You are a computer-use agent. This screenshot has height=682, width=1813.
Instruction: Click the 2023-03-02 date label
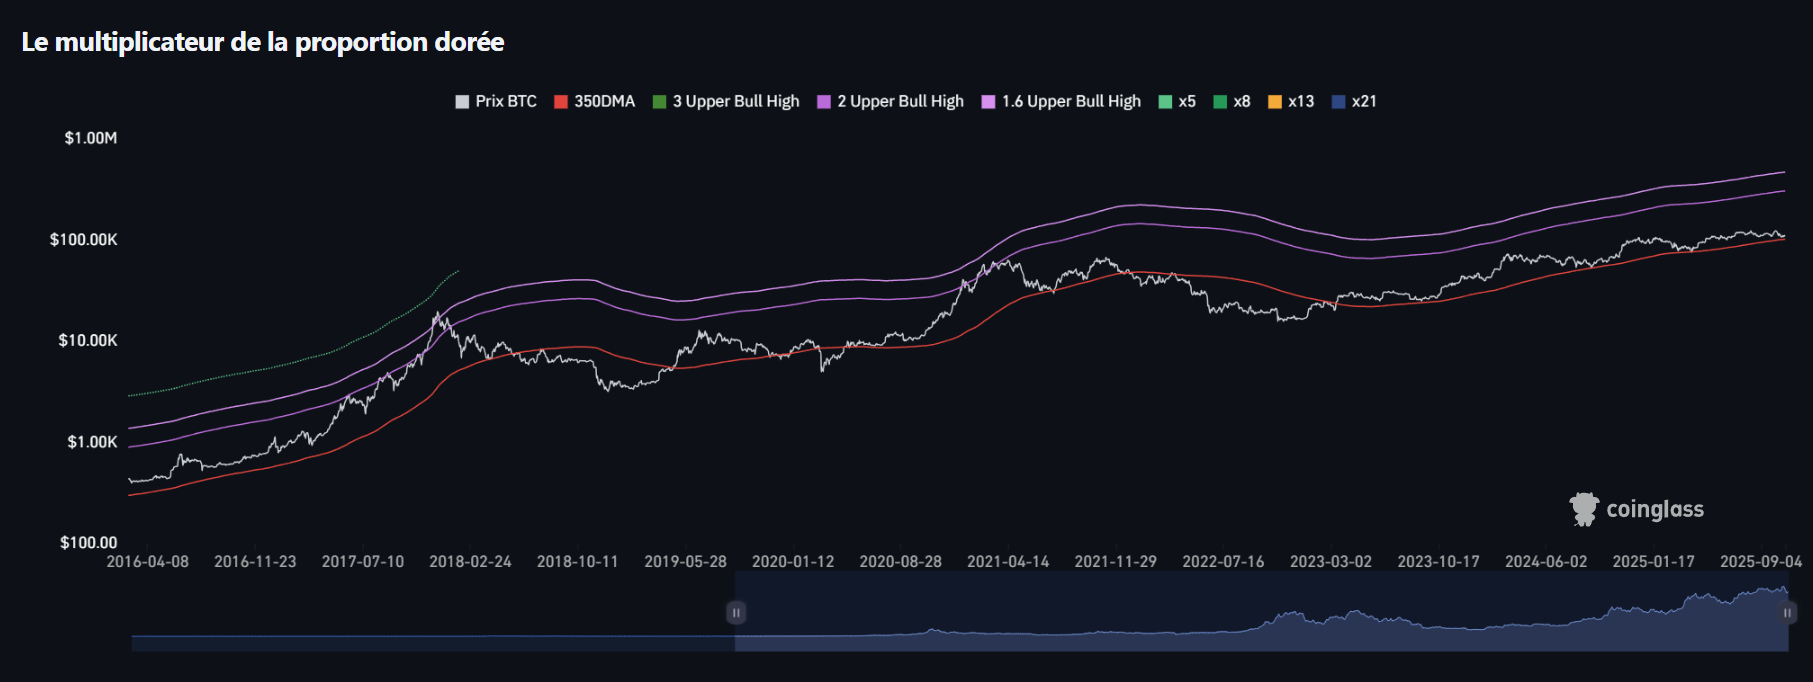[1331, 562]
